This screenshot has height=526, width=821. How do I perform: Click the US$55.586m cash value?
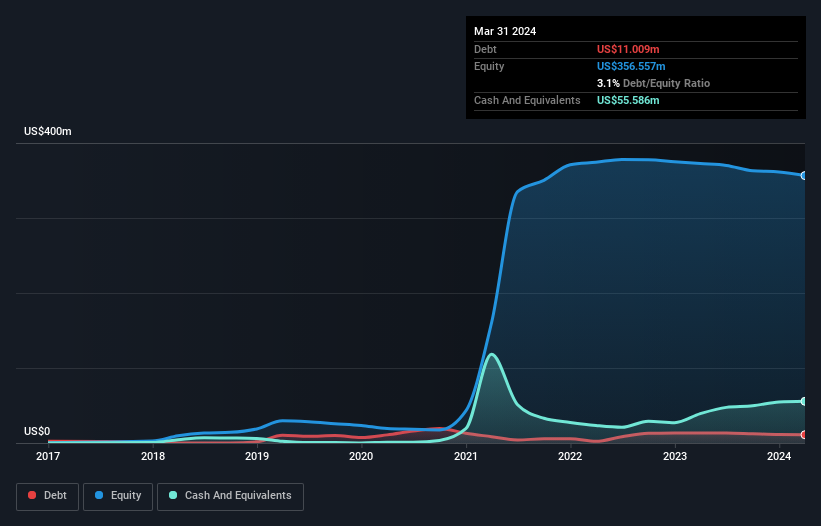point(628,100)
